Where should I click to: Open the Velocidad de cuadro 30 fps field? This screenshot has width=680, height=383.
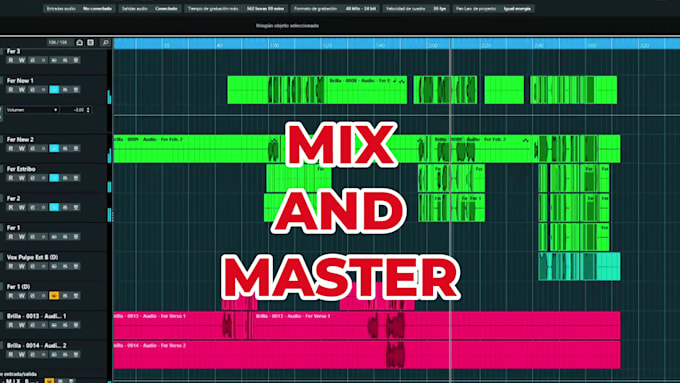pos(416,9)
